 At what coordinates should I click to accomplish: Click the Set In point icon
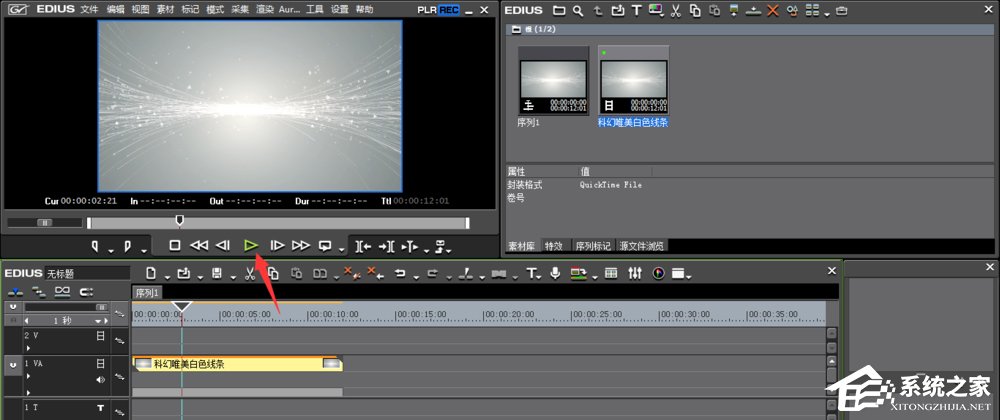click(97, 245)
